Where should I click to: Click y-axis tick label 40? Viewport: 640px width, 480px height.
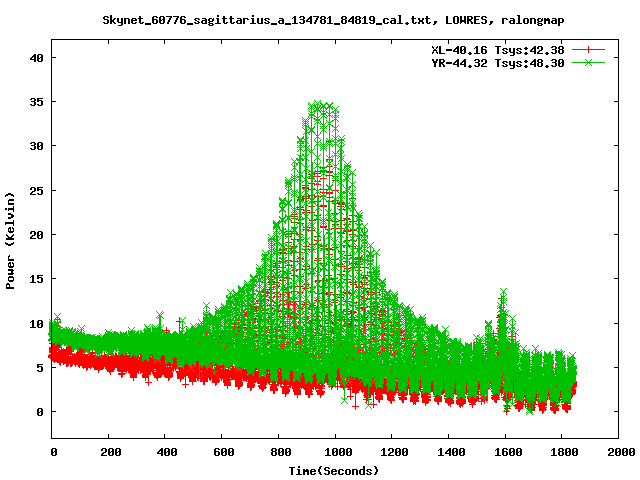(x=36, y=58)
